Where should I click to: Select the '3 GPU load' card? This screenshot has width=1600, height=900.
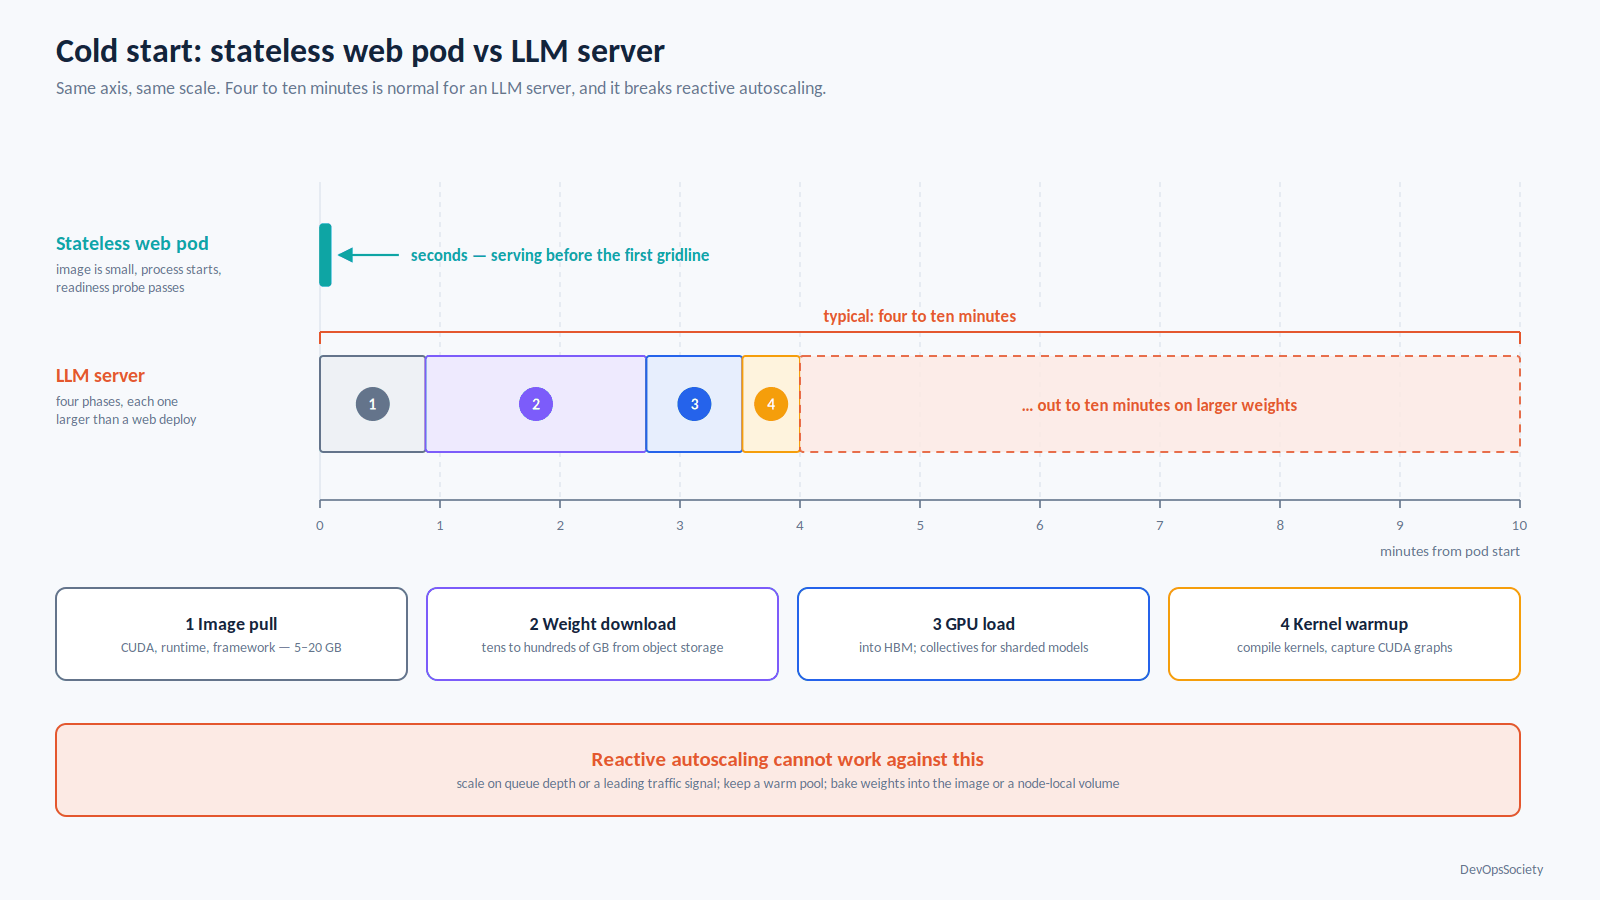tap(973, 634)
